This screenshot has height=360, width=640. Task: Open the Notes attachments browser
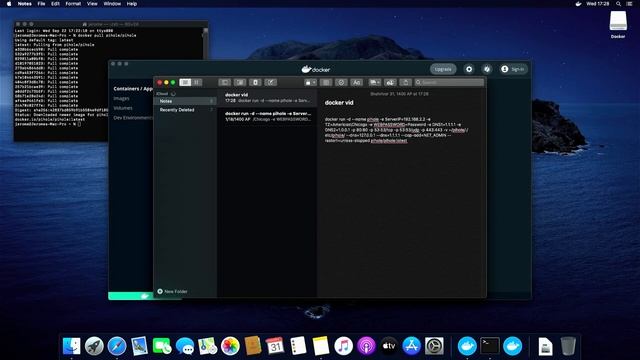pos(240,82)
